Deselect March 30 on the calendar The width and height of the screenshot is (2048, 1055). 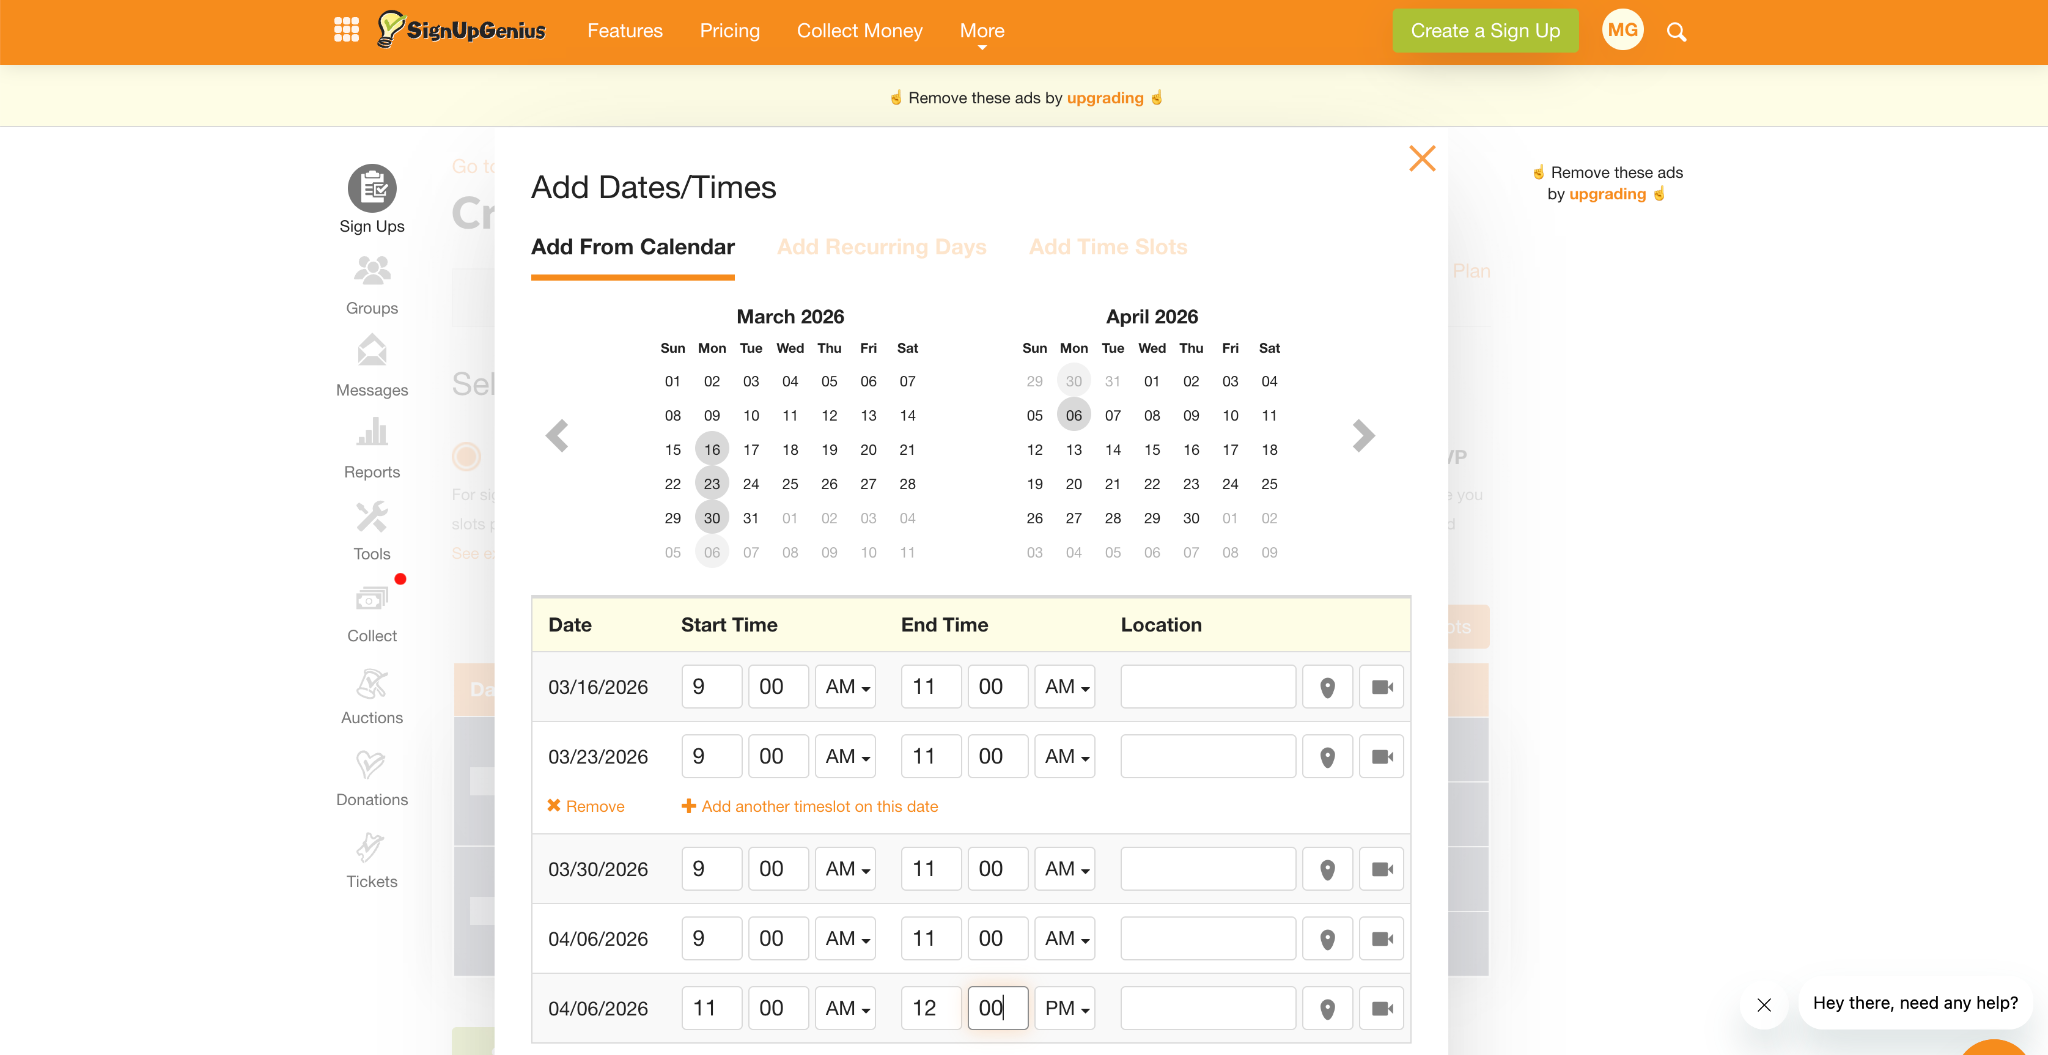[x=712, y=517]
